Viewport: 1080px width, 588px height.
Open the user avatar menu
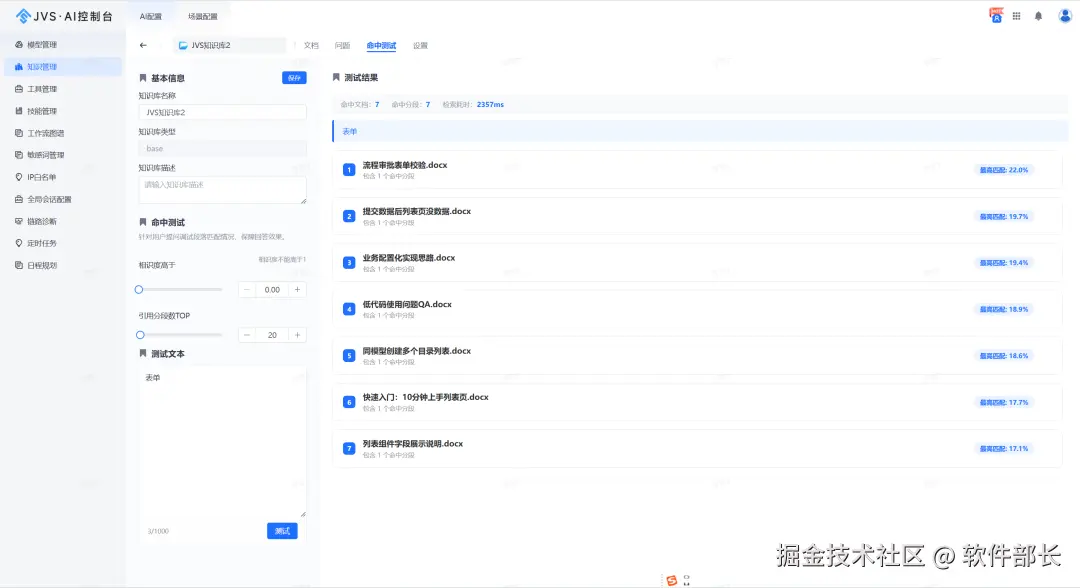click(1065, 16)
